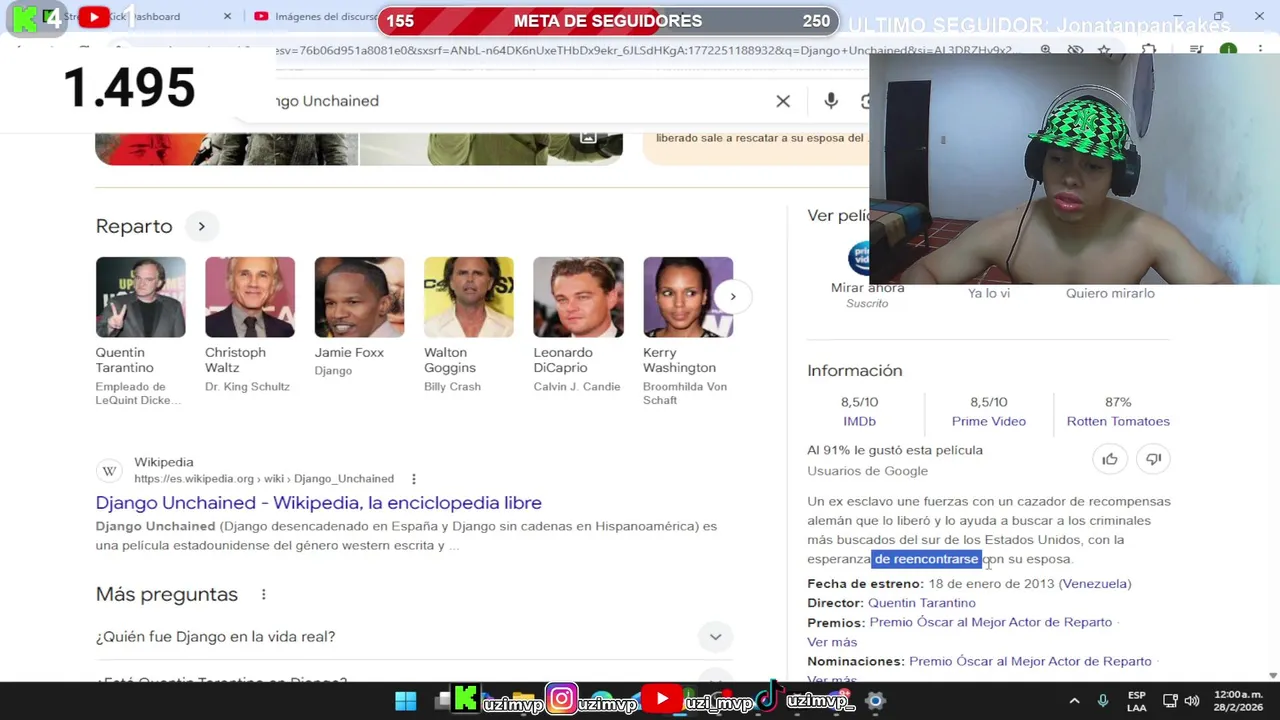The height and width of the screenshot is (720, 1280).
Task: Click the Wikipedia site favicon
Action: [x=110, y=470]
